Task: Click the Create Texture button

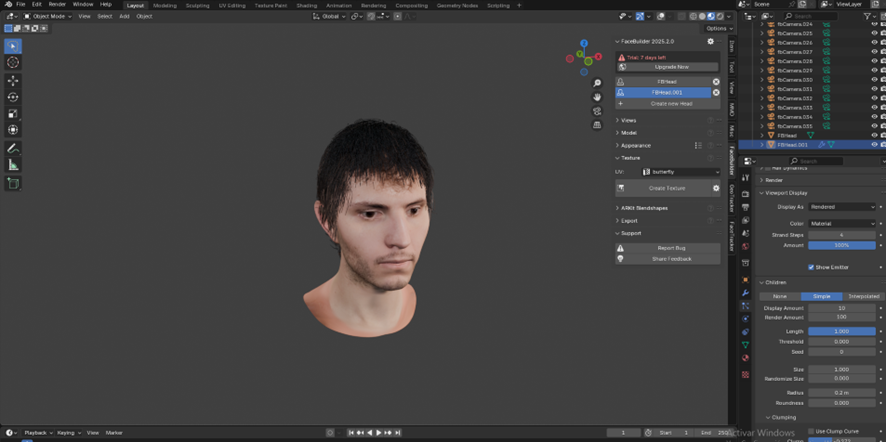Action: click(666, 188)
